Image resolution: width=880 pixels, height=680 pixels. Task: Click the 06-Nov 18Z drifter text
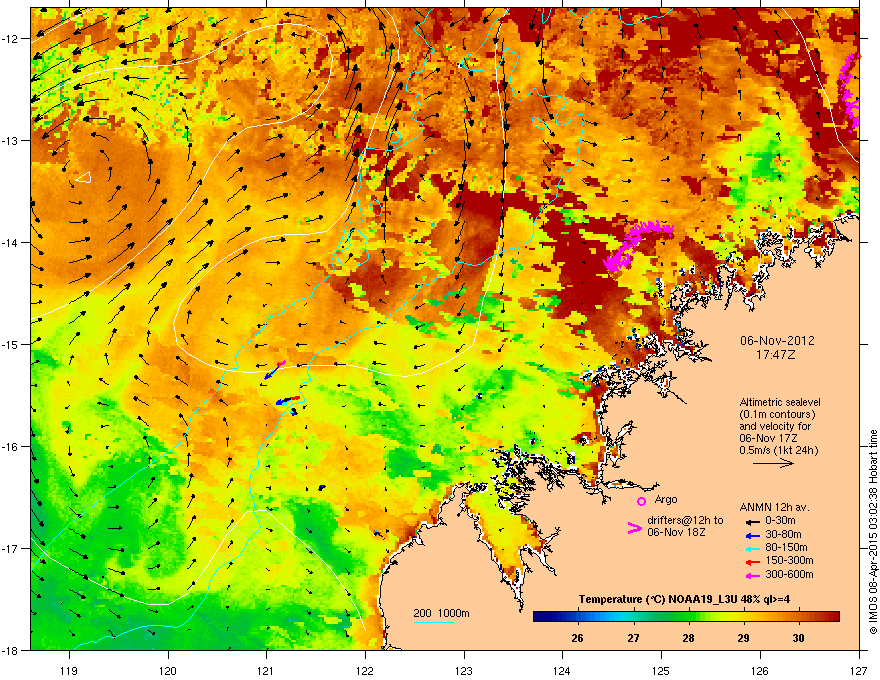point(676,532)
